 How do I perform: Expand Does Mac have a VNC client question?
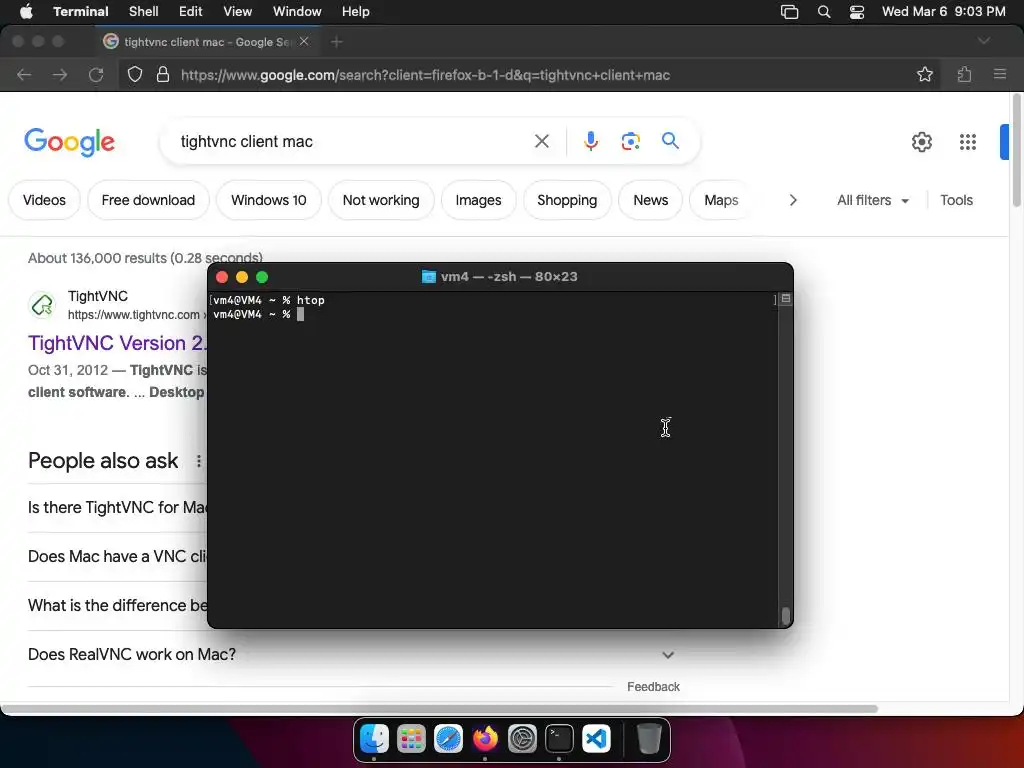pos(118,556)
